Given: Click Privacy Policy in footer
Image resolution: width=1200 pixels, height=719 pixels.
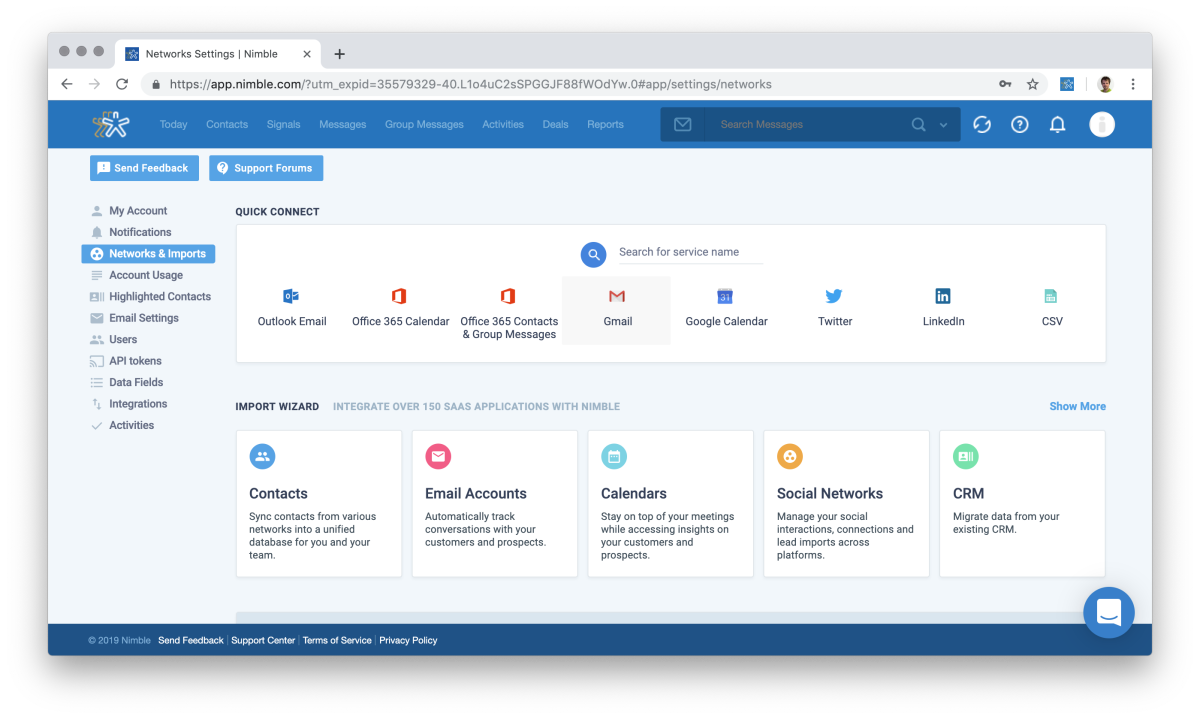Looking at the screenshot, I should pyautogui.click(x=408, y=641).
